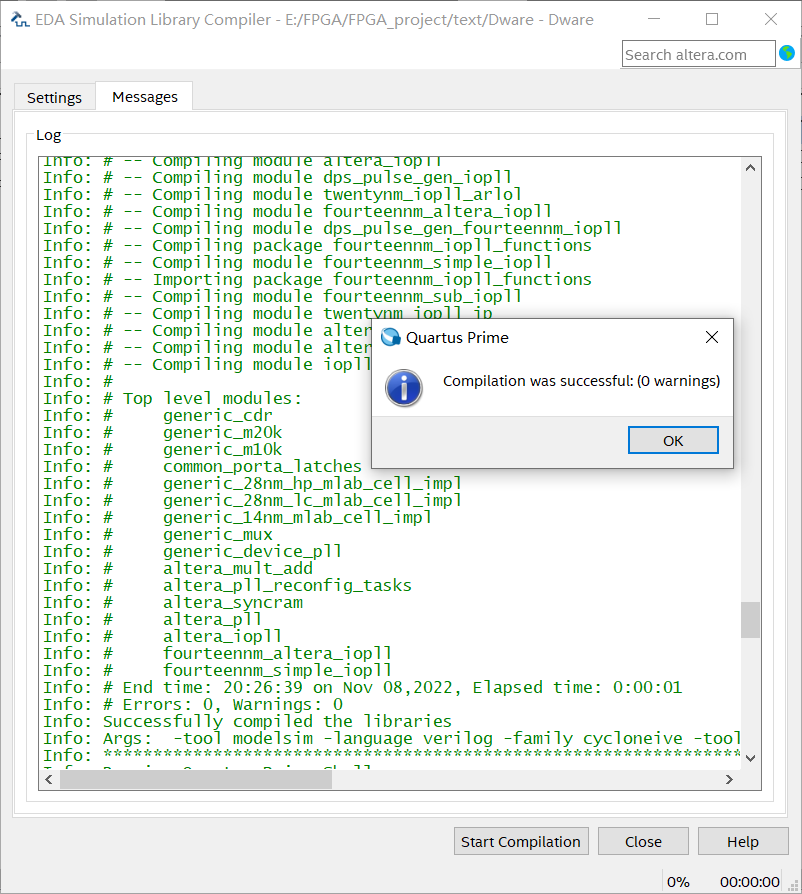Click the 'altera_pll_reconfig_tasks' log entry

click(287, 586)
